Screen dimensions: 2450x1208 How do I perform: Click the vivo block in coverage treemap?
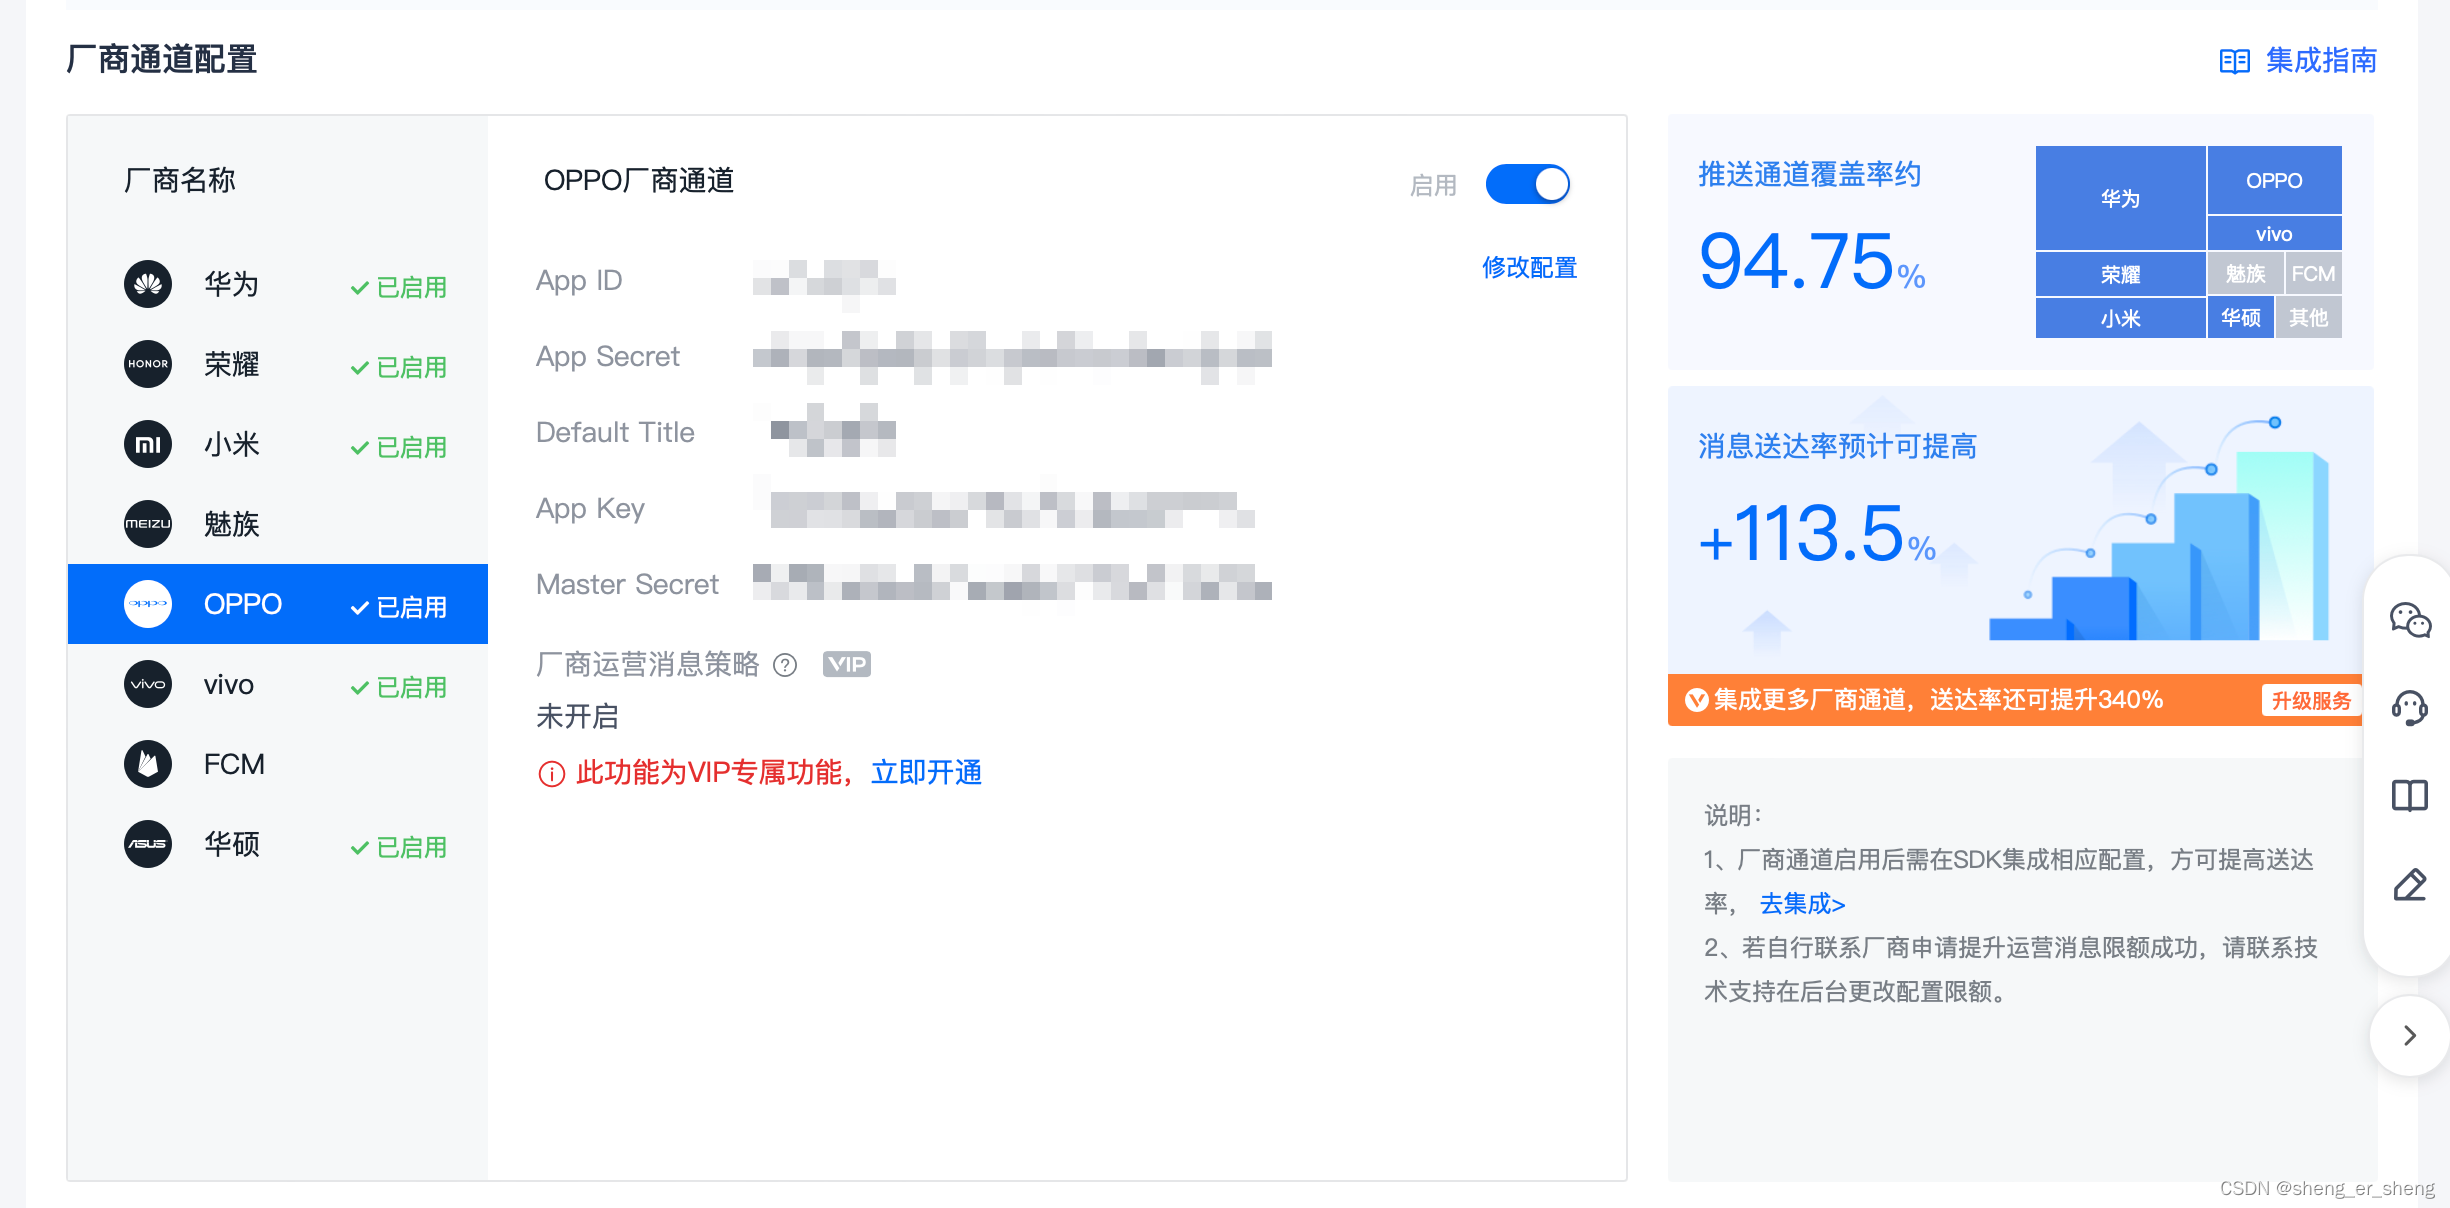click(2274, 233)
